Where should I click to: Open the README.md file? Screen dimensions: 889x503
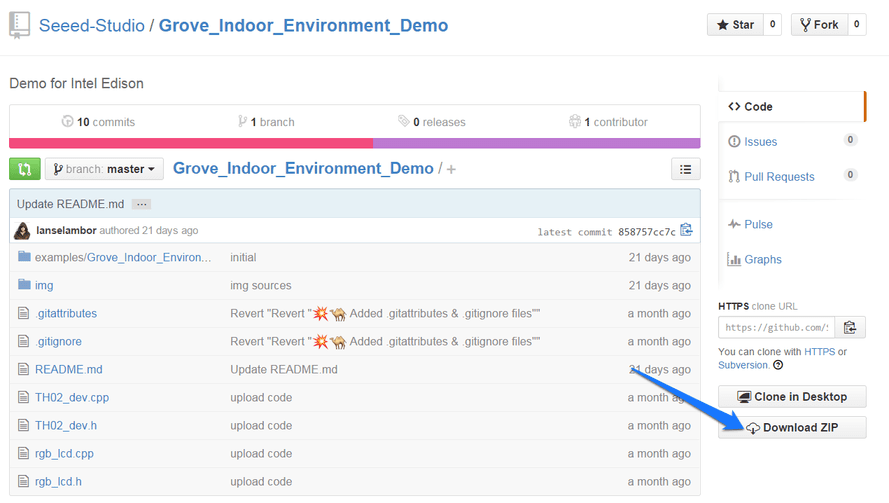[69, 369]
